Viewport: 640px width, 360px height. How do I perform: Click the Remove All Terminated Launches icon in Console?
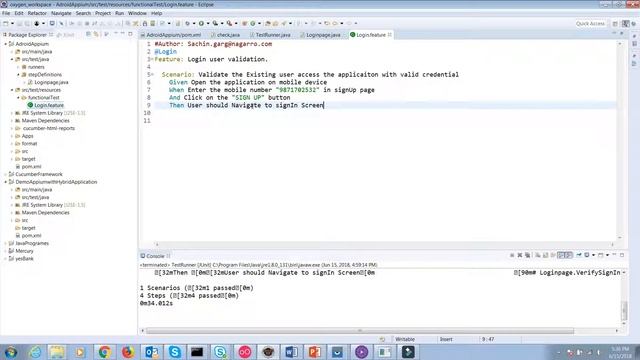[x=527, y=255]
